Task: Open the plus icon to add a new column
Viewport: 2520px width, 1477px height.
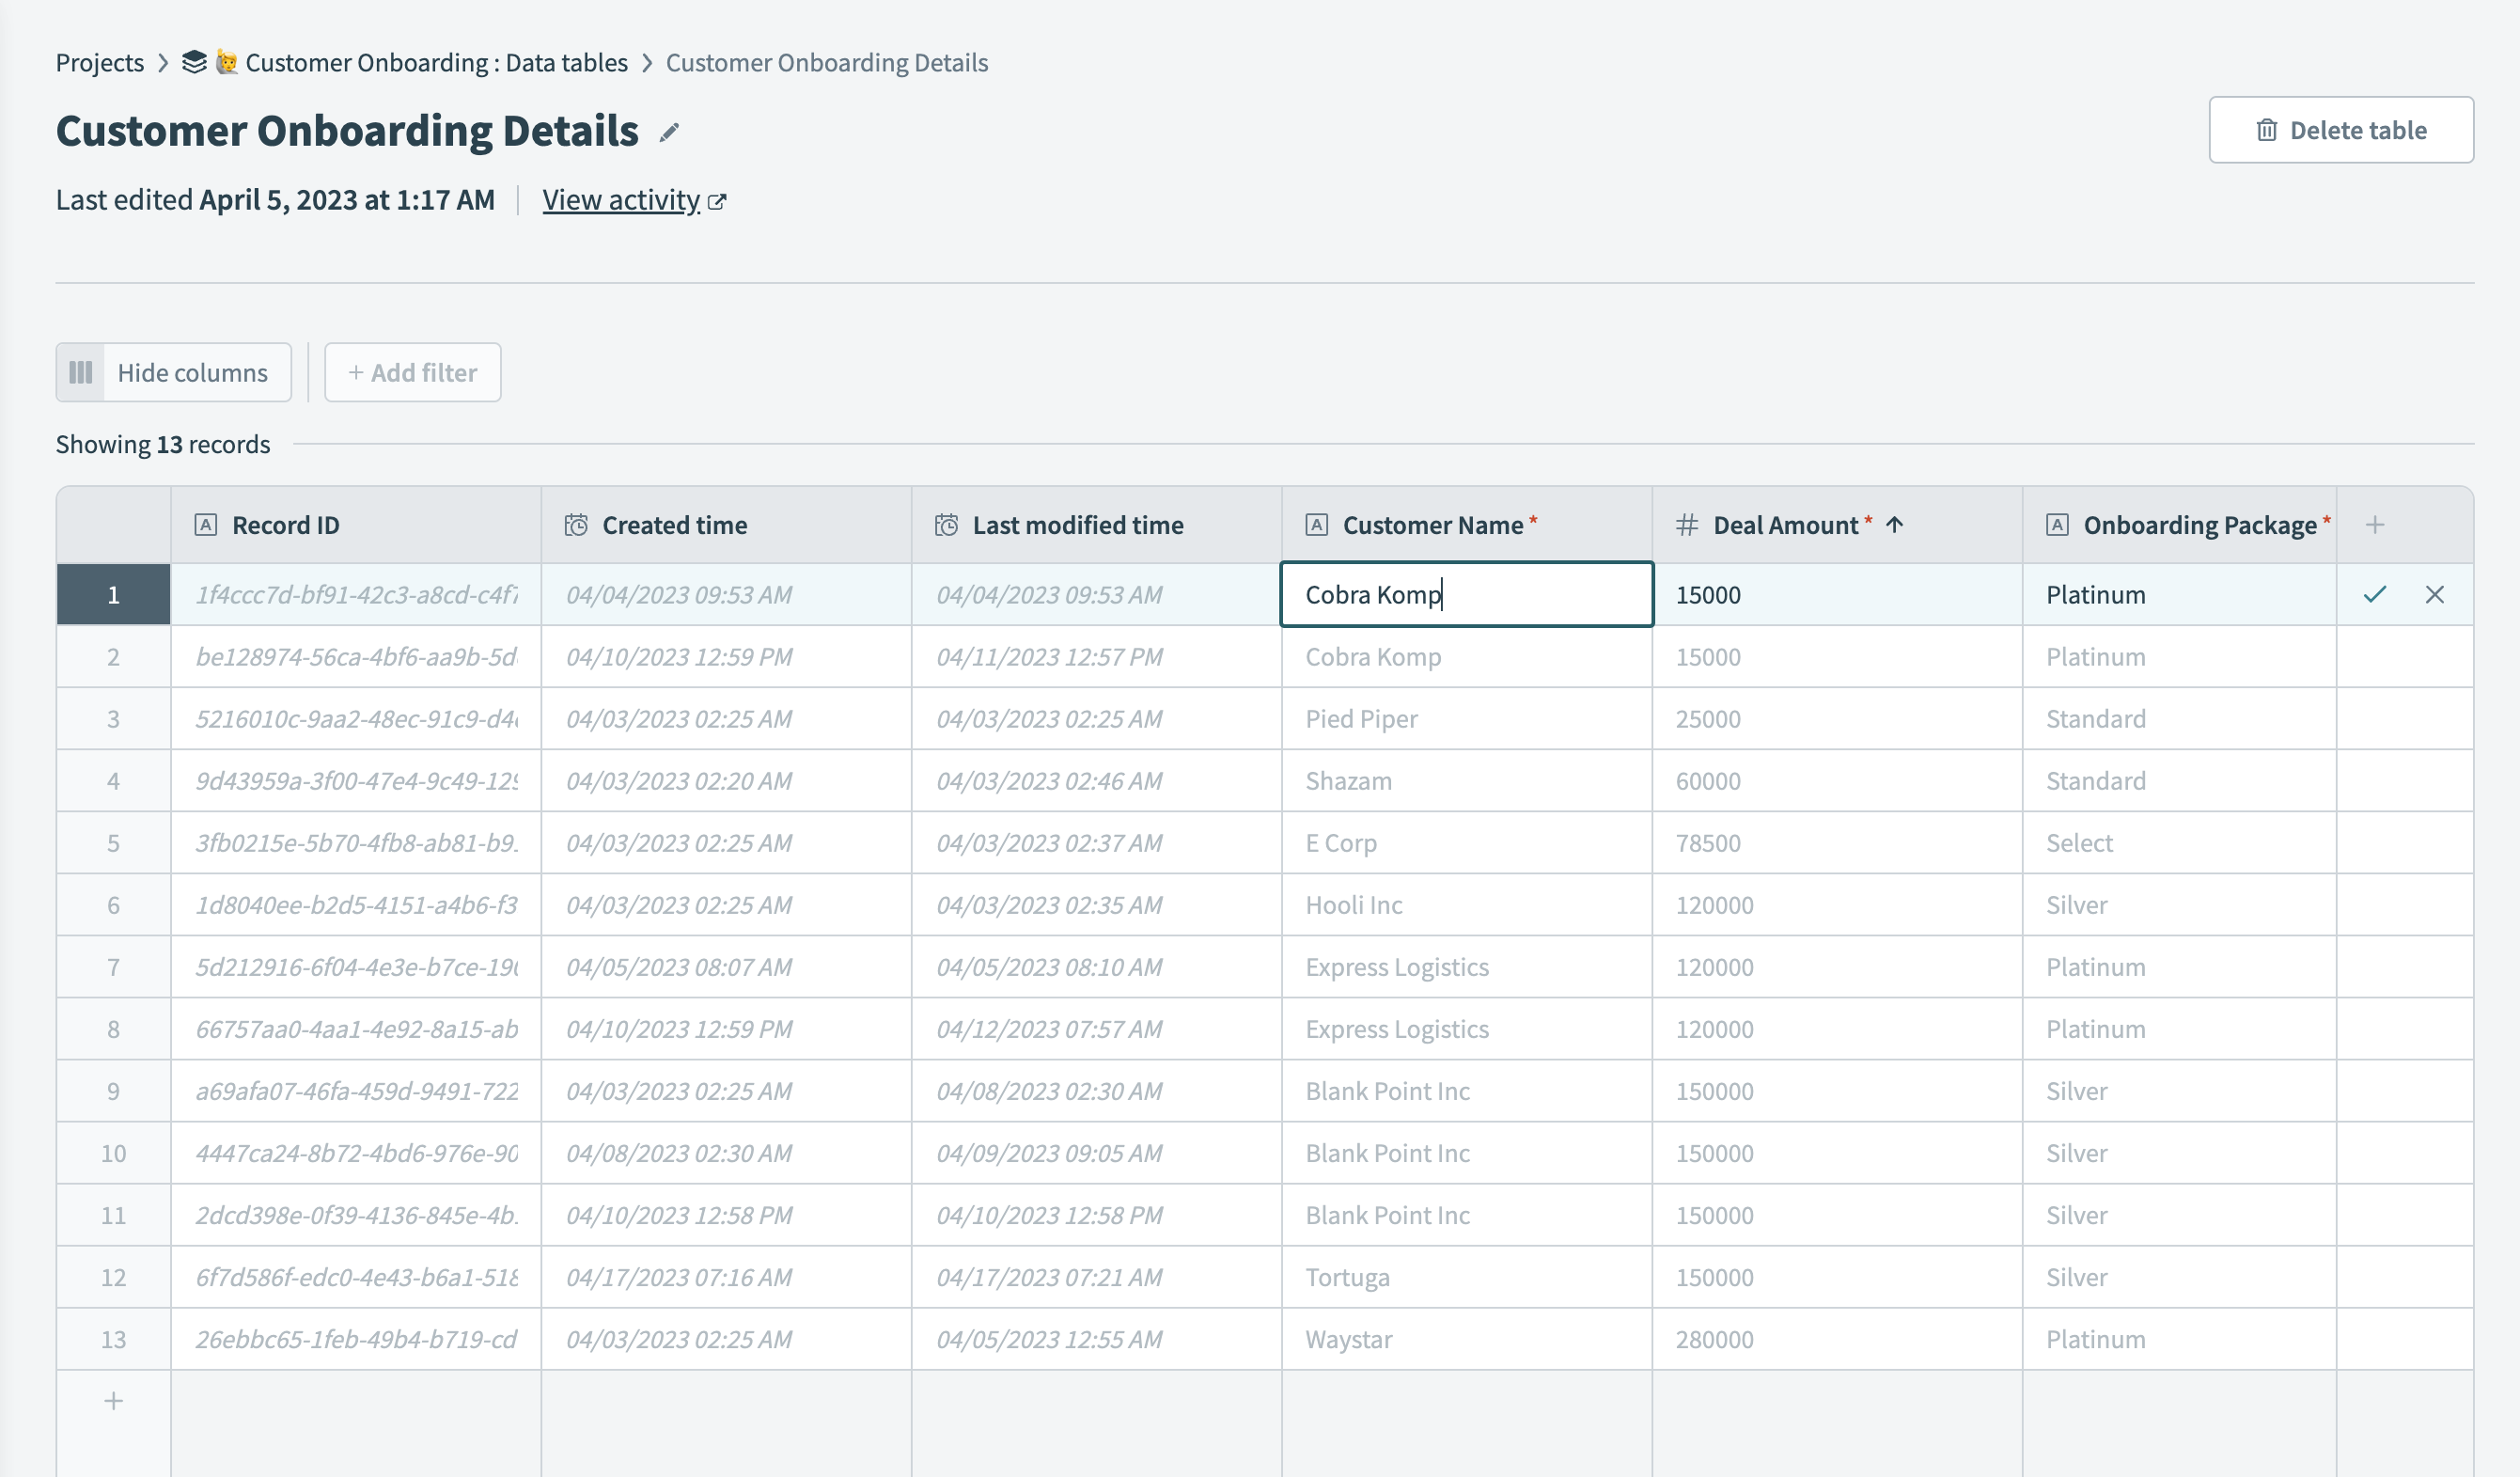Action: [x=2375, y=523]
